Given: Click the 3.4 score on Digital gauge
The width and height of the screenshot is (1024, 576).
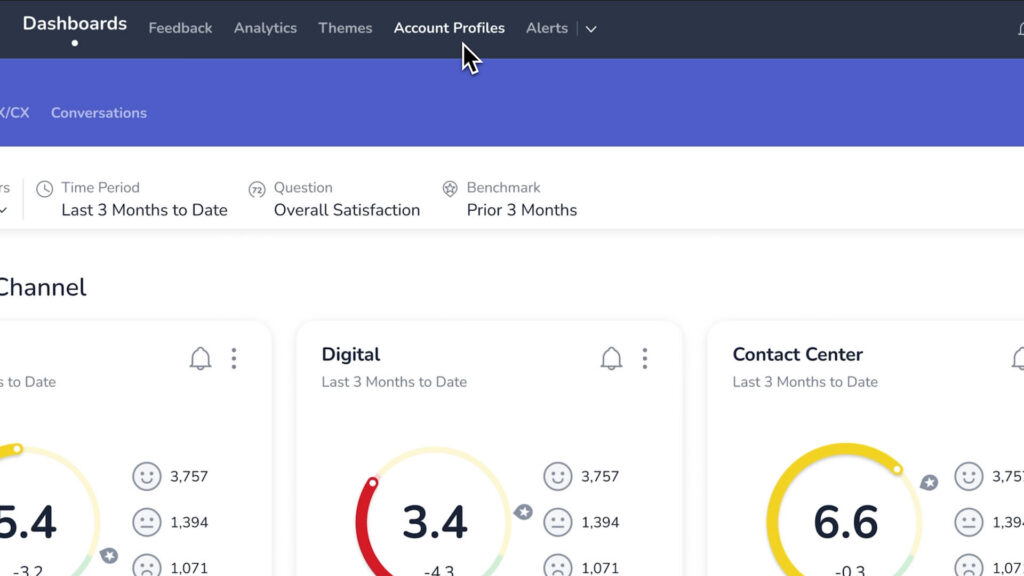Looking at the screenshot, I should (435, 522).
